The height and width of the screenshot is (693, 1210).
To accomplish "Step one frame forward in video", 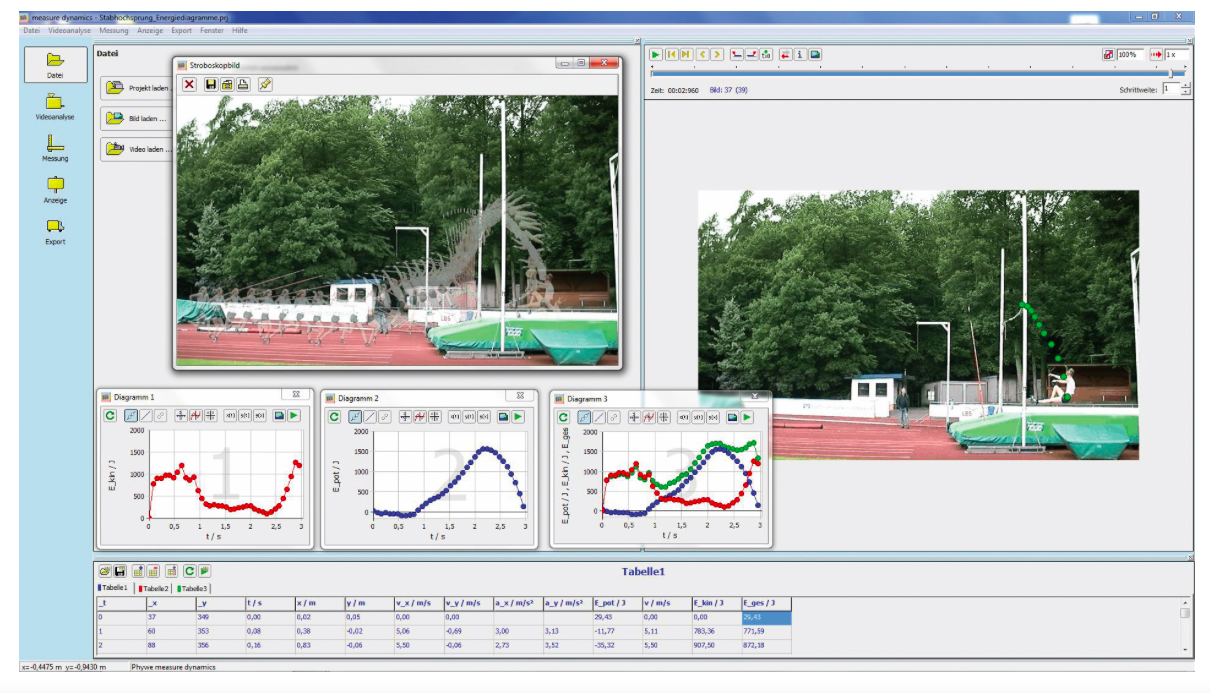I will click(x=717, y=55).
